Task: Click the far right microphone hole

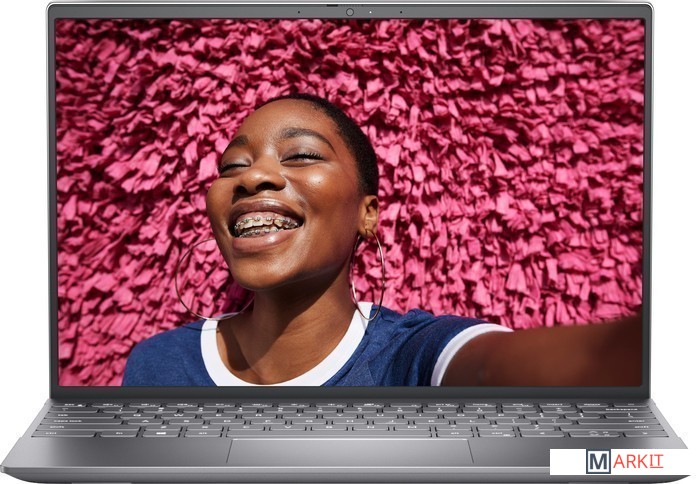Action: (x=403, y=12)
